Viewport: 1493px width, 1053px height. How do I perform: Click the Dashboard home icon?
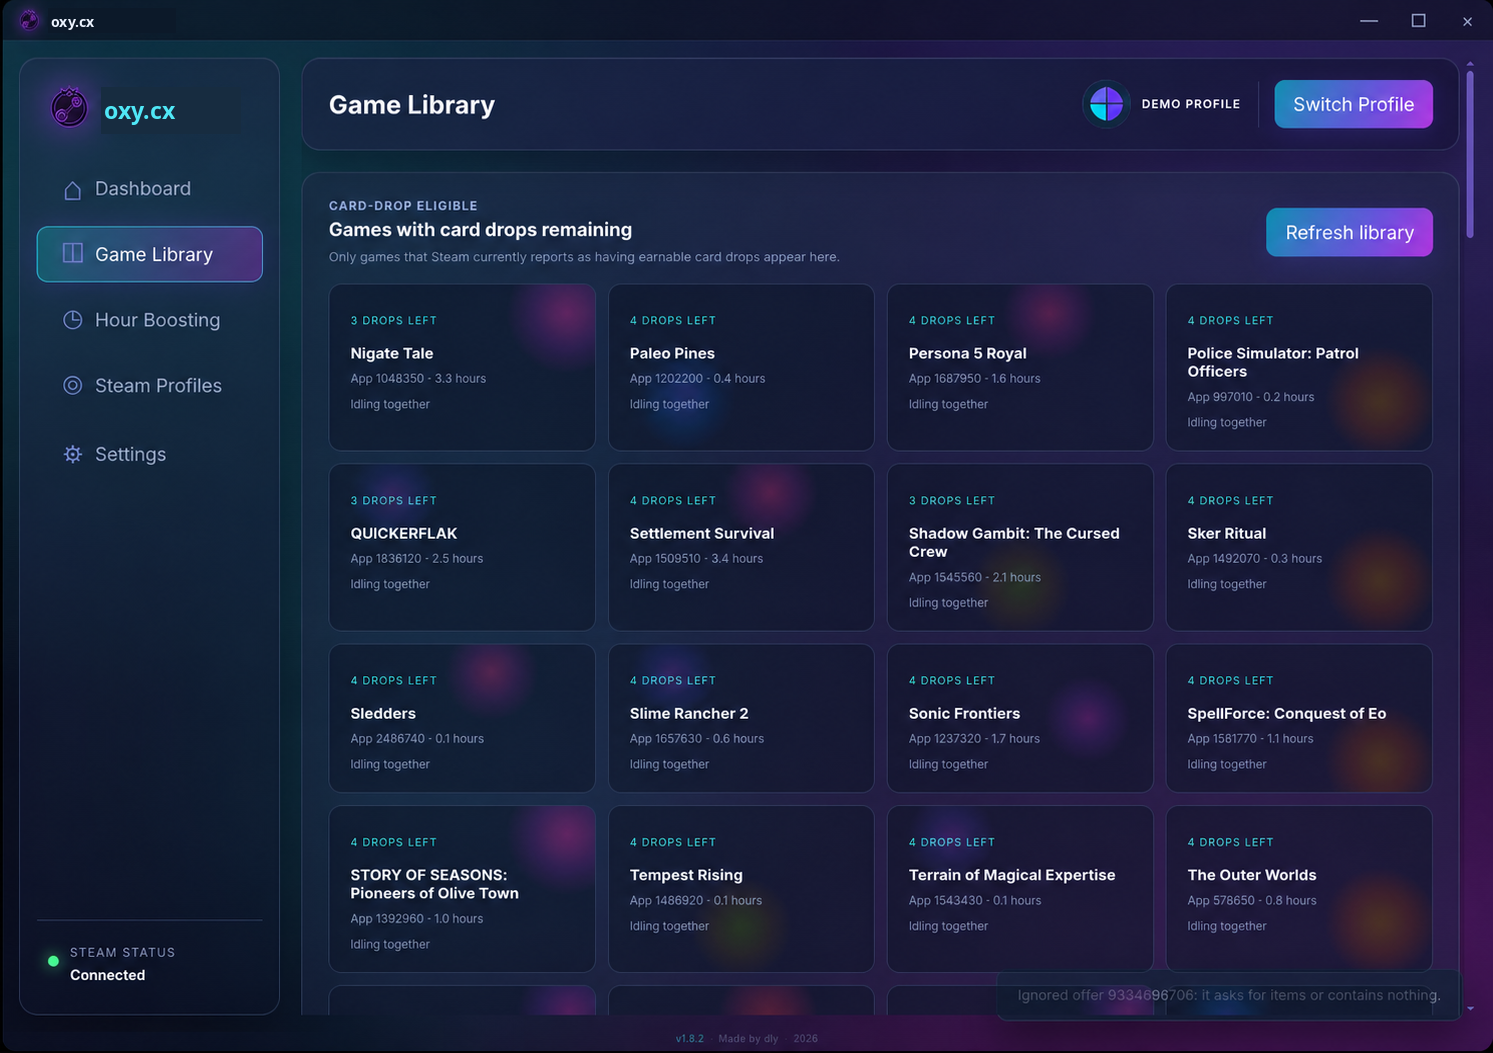point(73,189)
